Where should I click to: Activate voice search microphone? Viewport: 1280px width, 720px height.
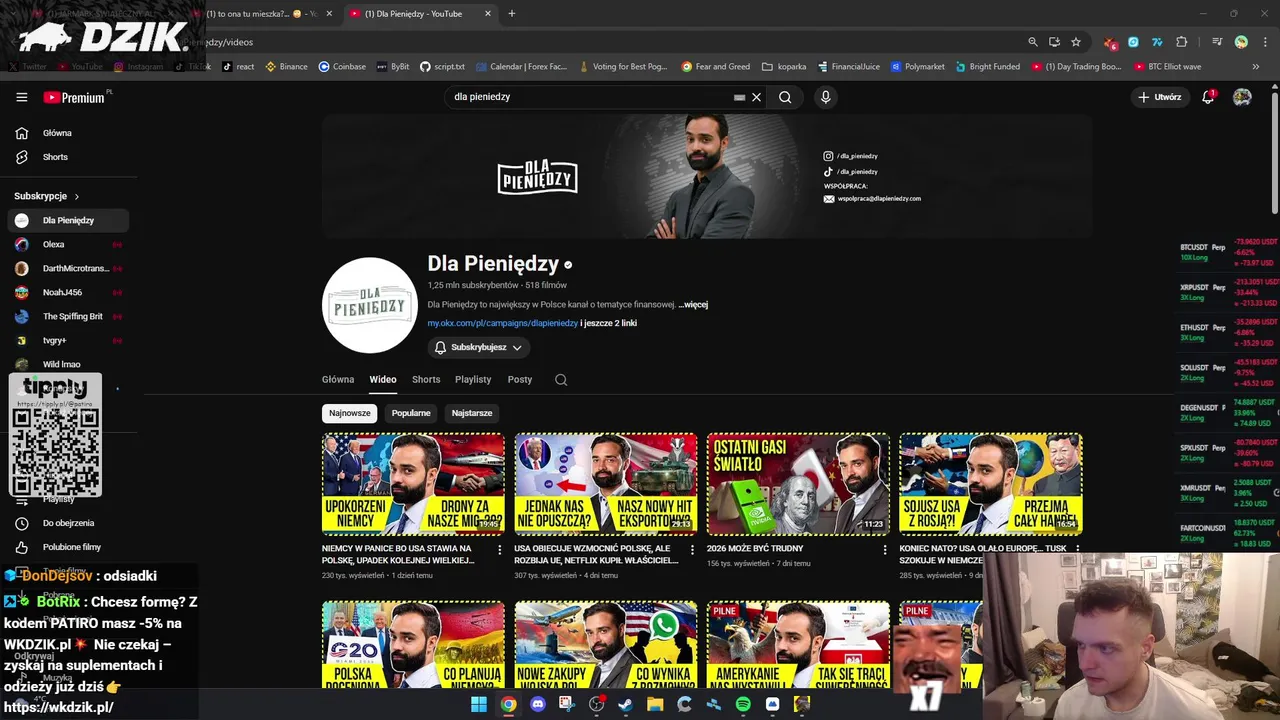825,97
